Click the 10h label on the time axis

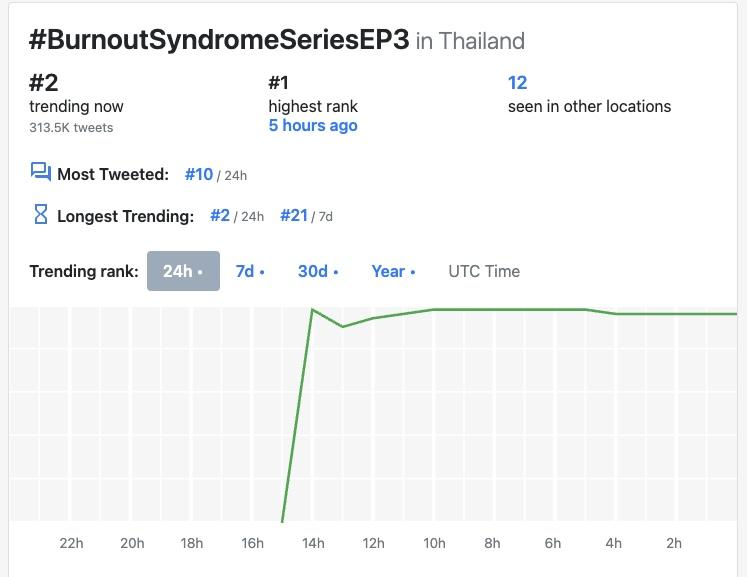click(434, 543)
